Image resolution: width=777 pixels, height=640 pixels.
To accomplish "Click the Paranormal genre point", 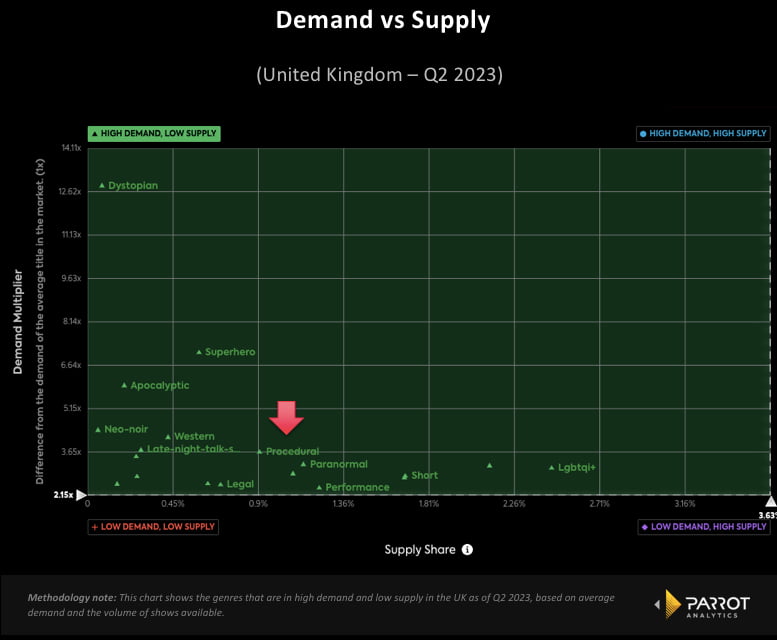I will point(303,464).
